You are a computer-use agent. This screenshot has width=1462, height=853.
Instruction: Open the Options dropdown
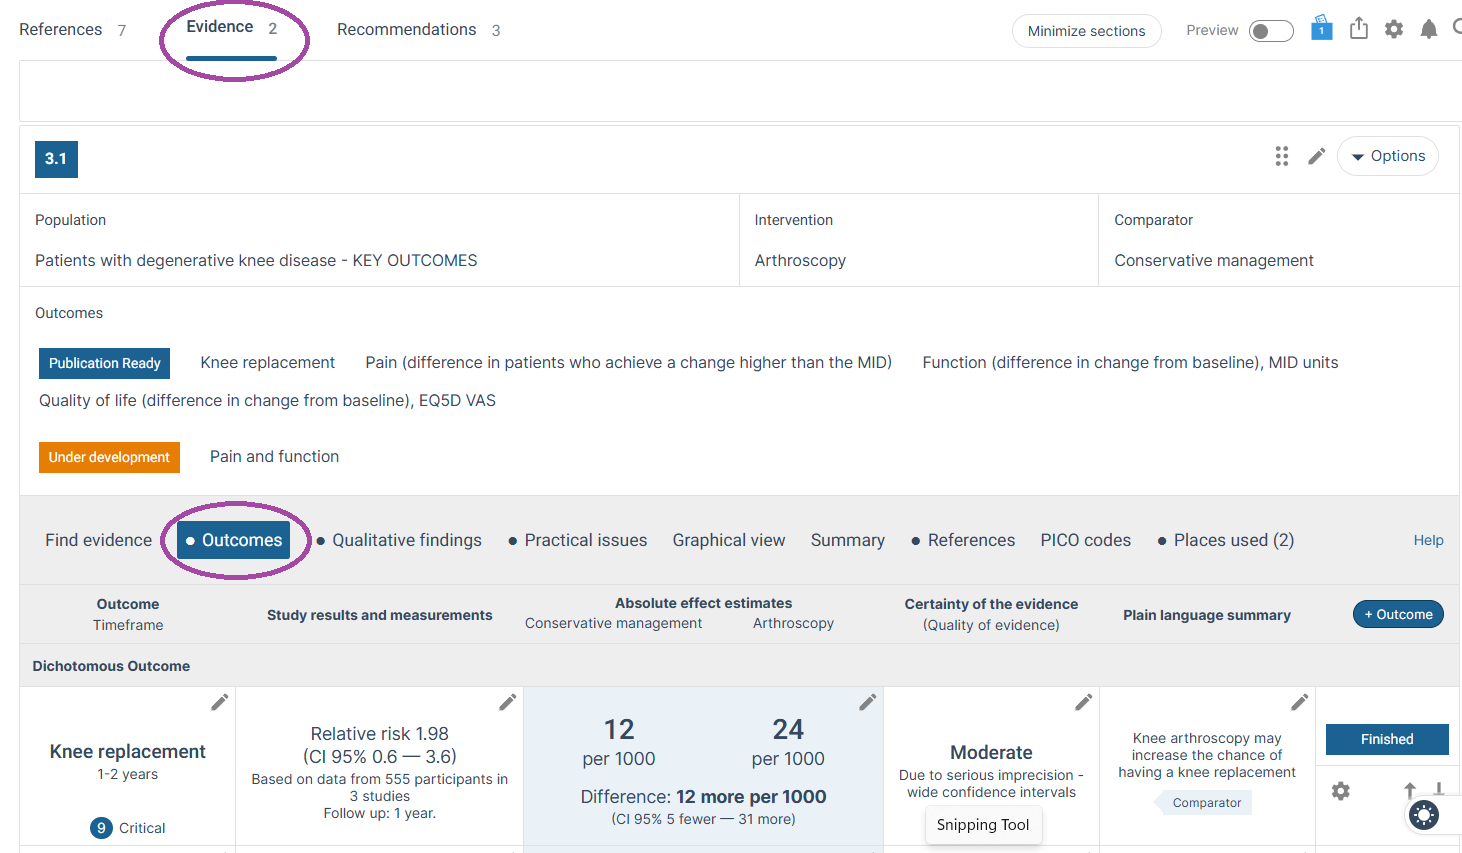pos(1388,156)
